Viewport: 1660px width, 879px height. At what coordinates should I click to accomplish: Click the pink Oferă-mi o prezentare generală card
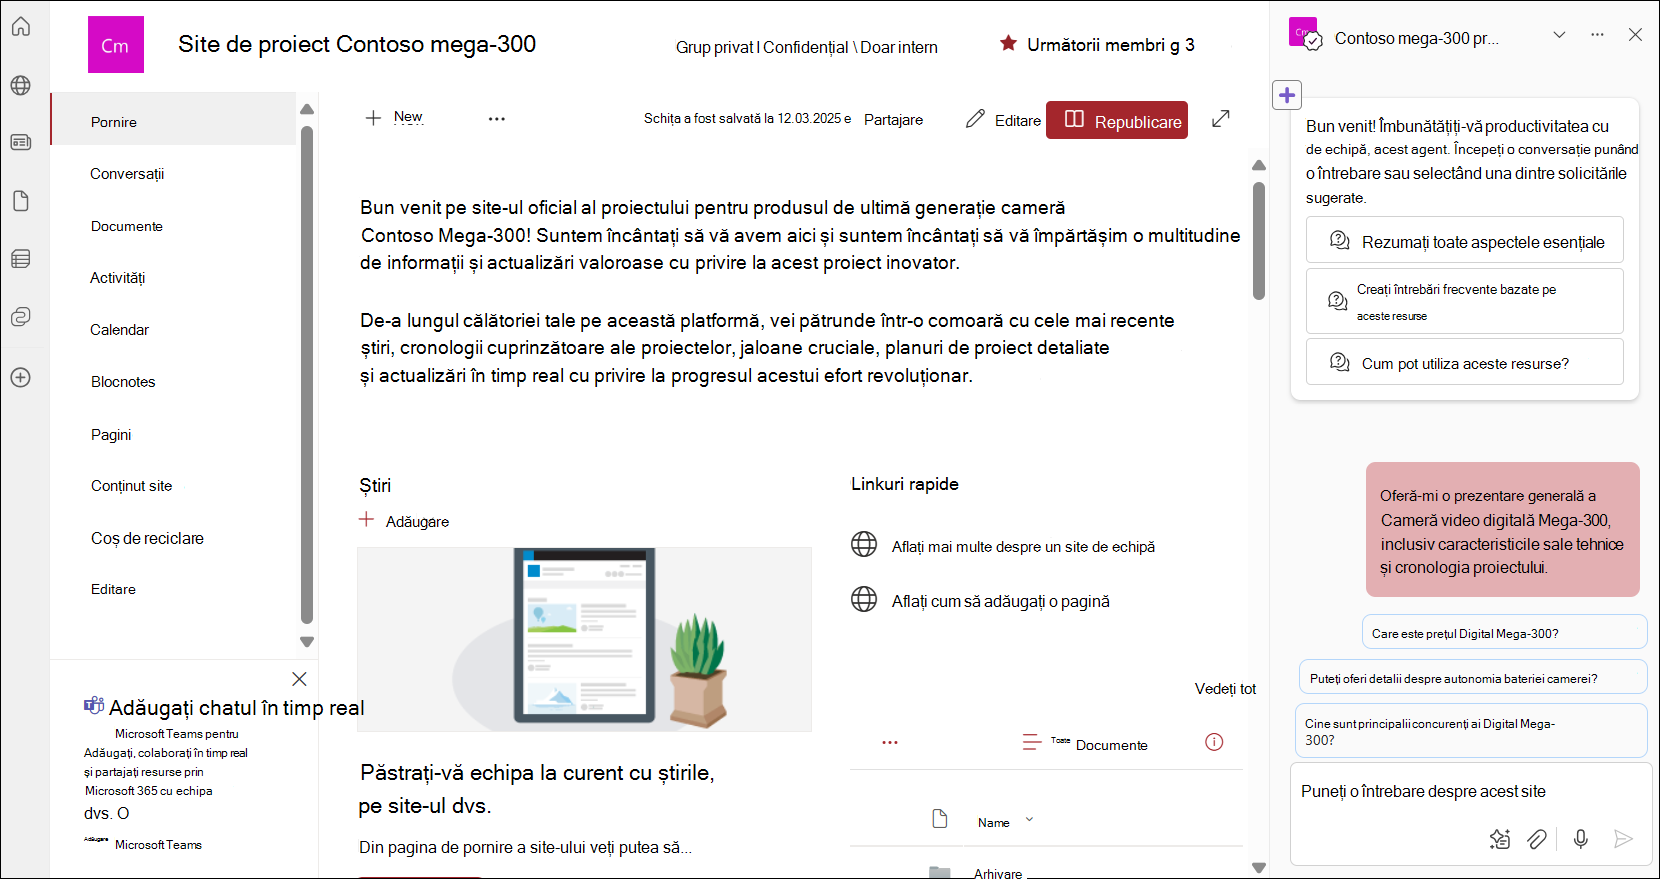coord(1502,530)
